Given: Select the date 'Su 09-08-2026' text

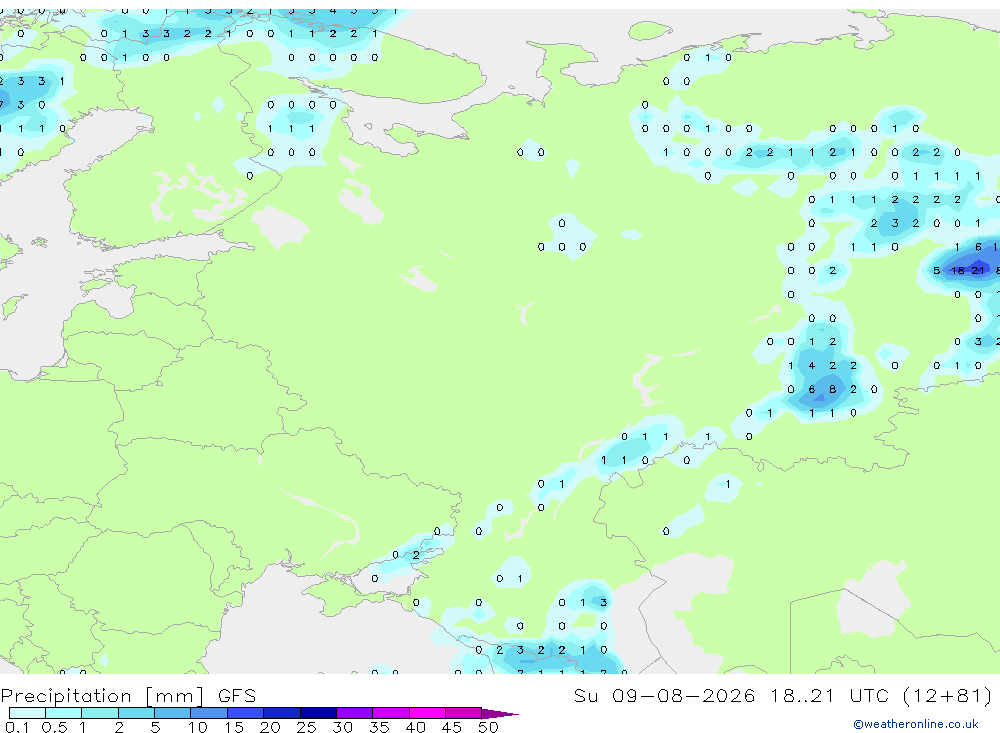Looking at the screenshot, I should [664, 696].
